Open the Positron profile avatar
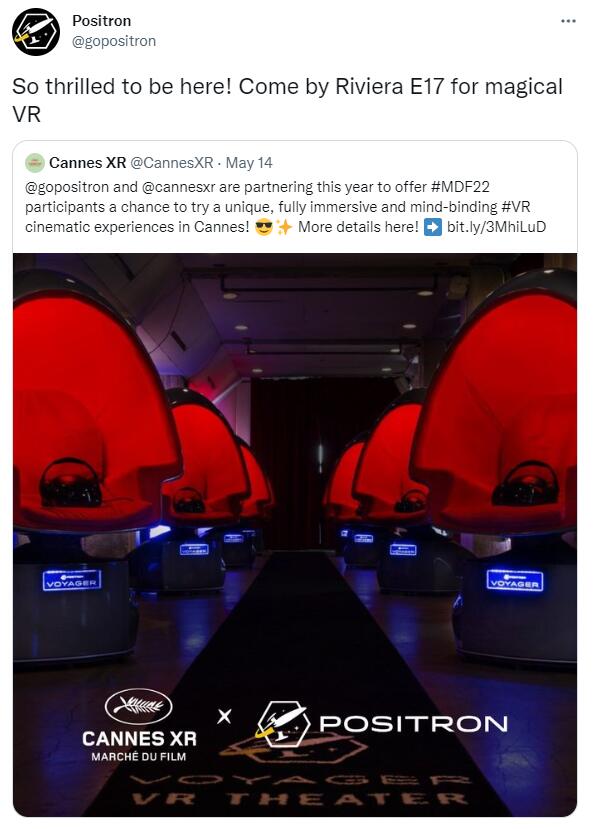 point(36,32)
